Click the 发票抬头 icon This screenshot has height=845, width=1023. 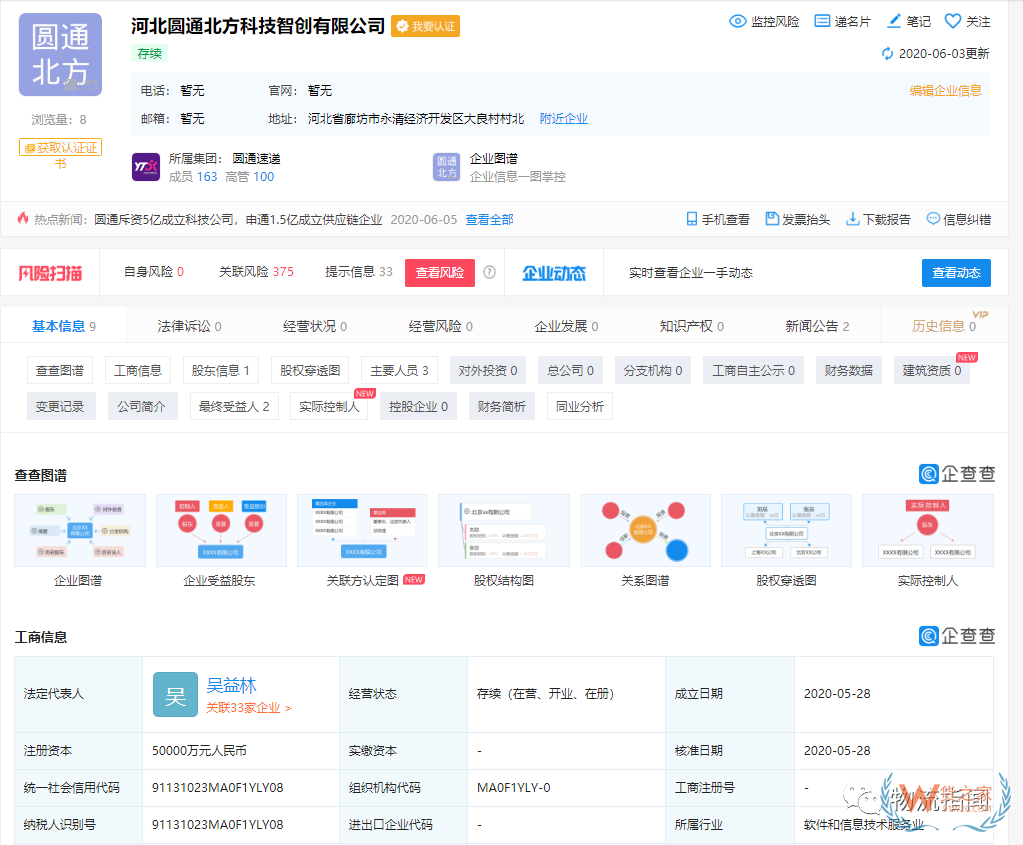click(772, 219)
